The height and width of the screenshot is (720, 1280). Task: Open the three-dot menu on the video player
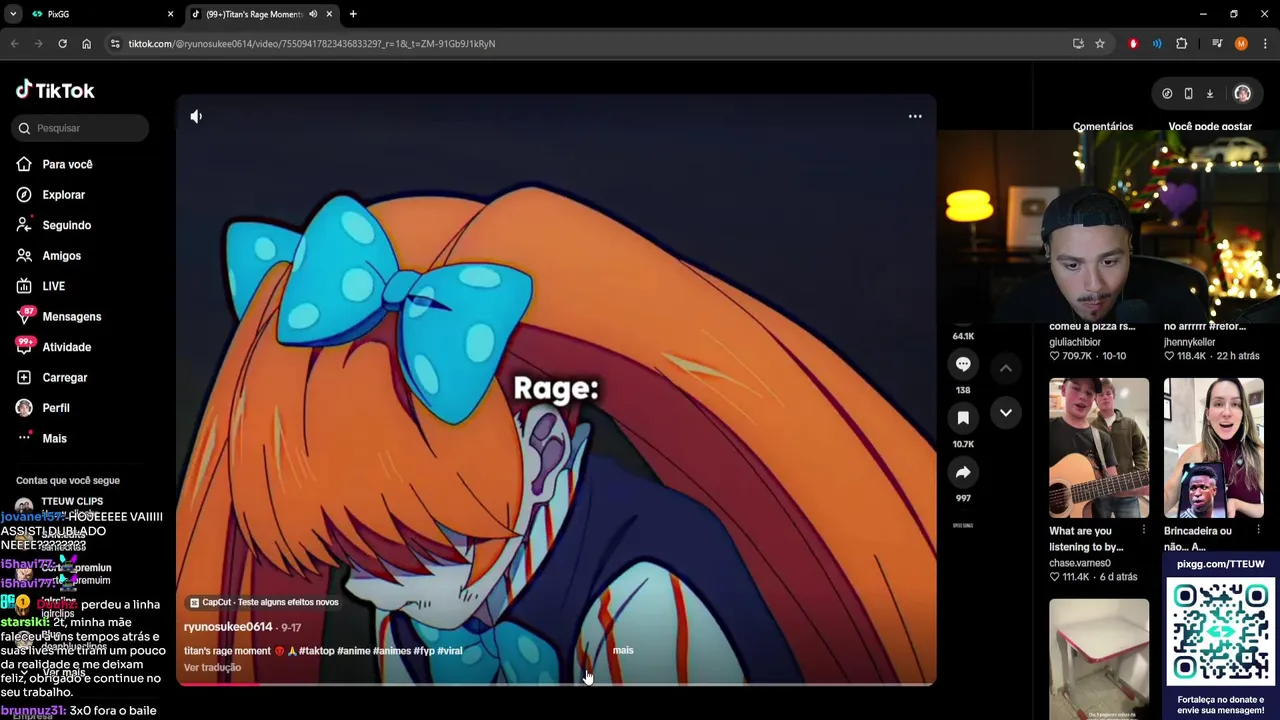(x=915, y=116)
